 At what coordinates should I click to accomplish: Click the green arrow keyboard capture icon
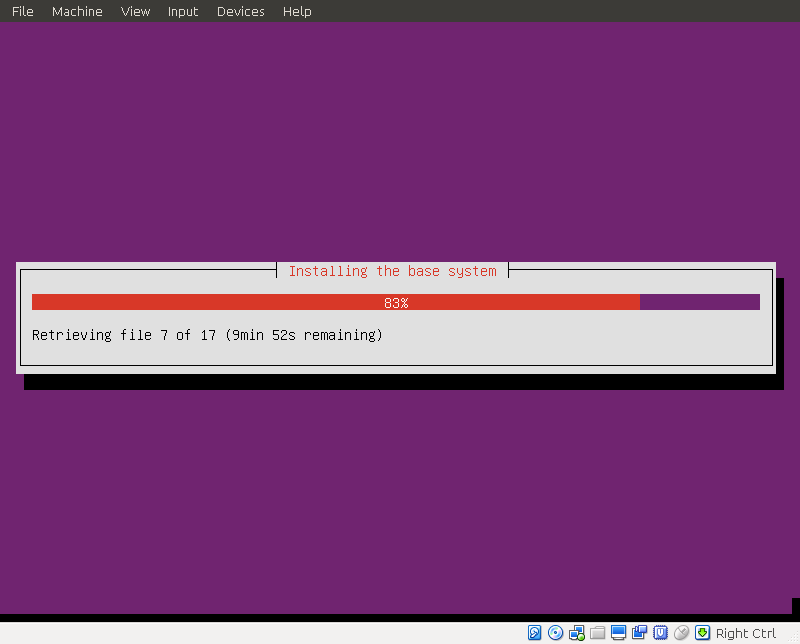703,633
